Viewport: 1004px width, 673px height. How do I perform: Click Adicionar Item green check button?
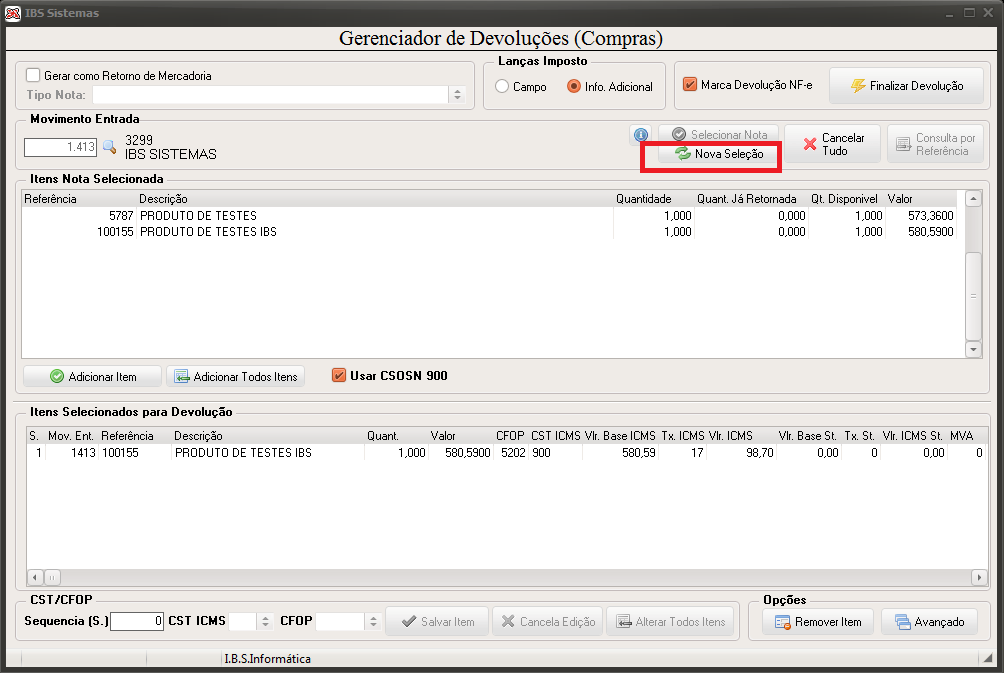[92, 377]
